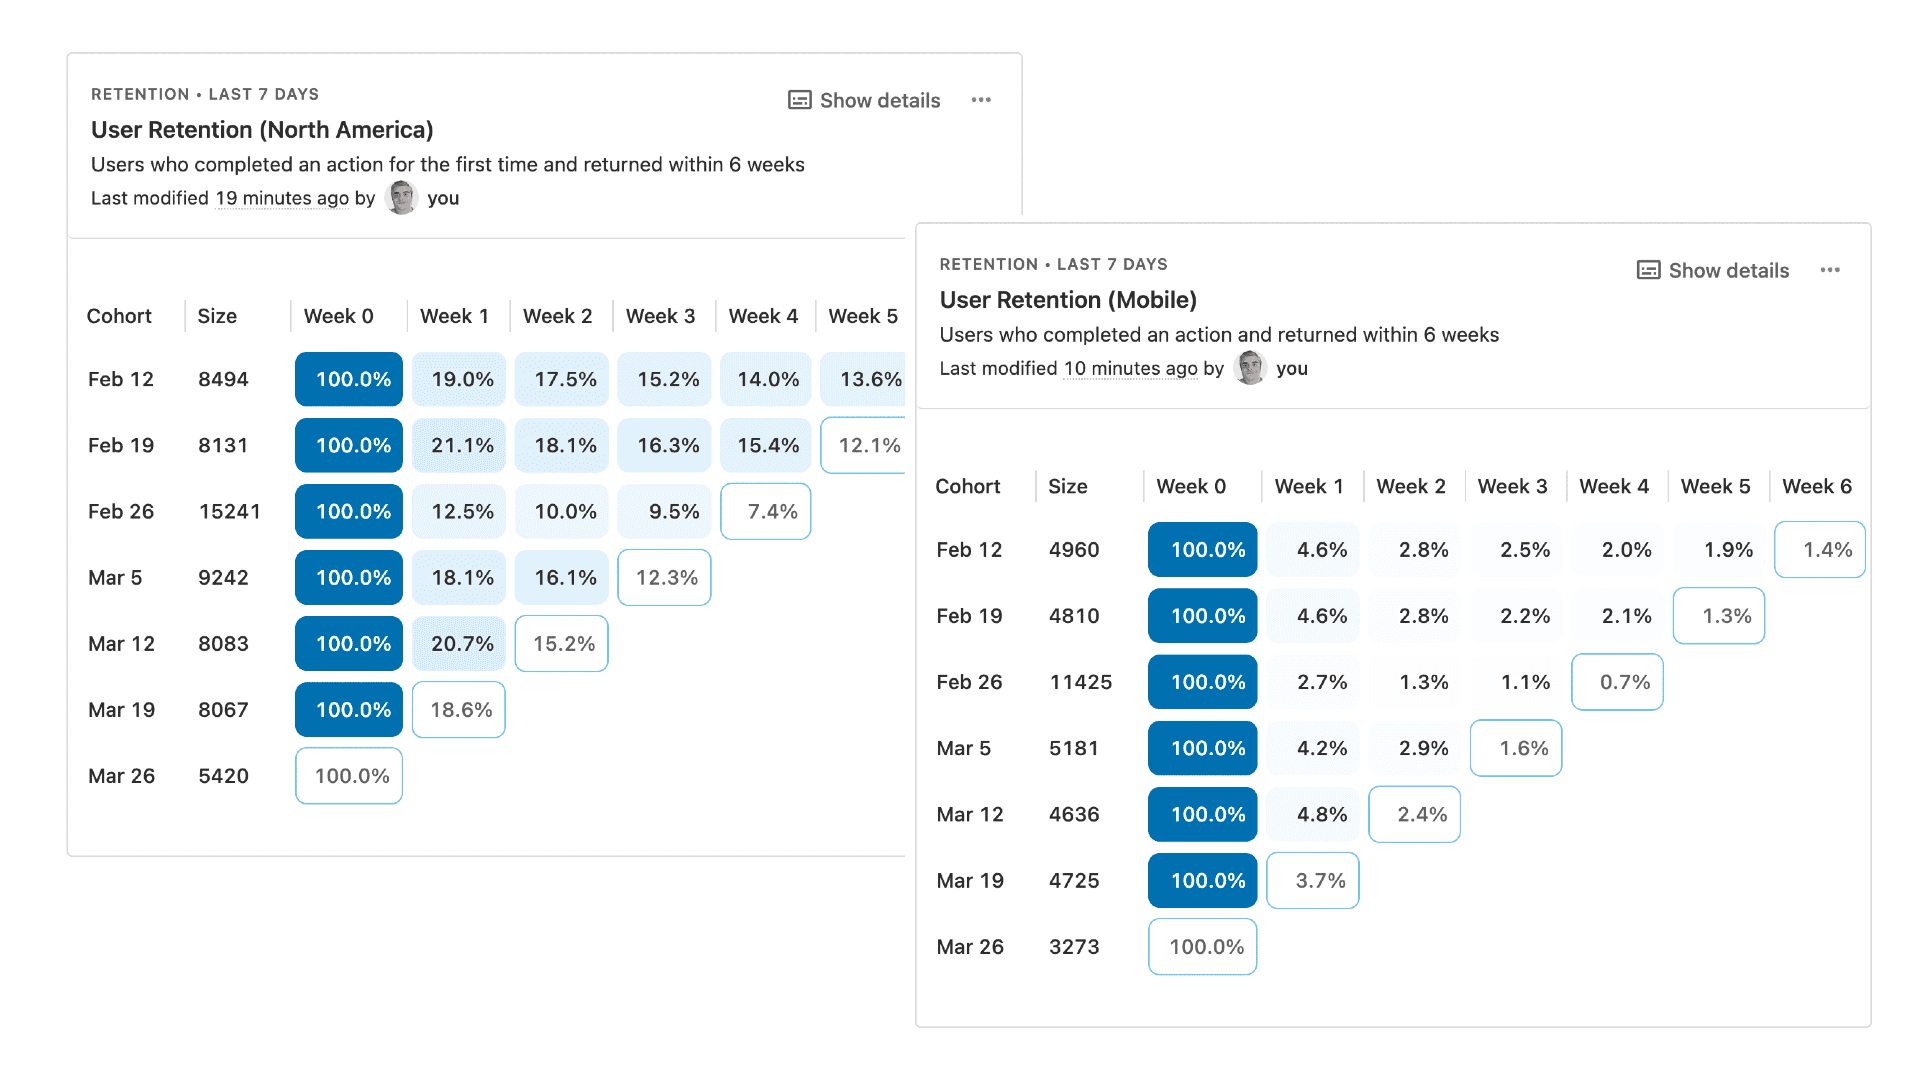This screenshot has height=1080, width=1920.
Task: Select Feb 12 Week 0 100.0% cell, North America
Action: coord(349,379)
